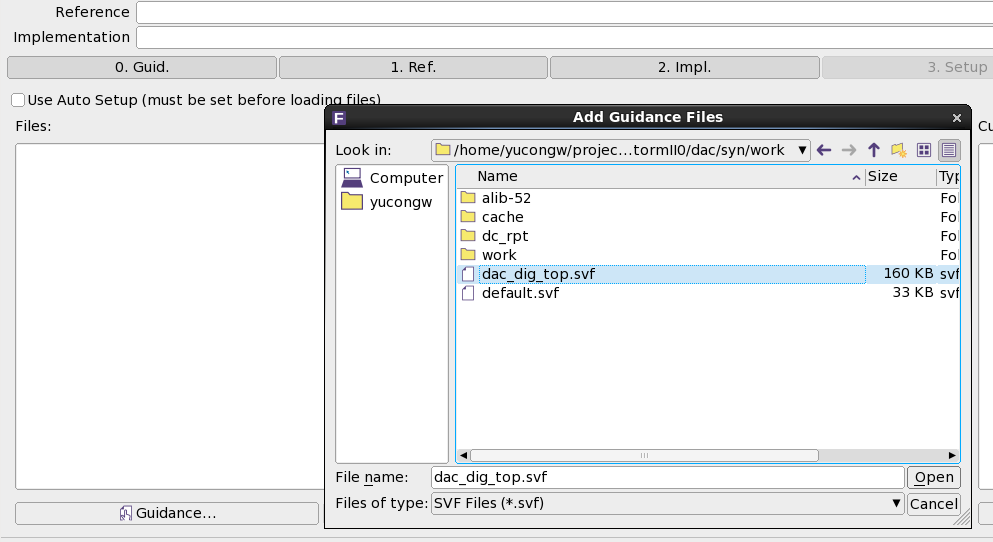Switch to 1. Ref. tab

coord(413,67)
